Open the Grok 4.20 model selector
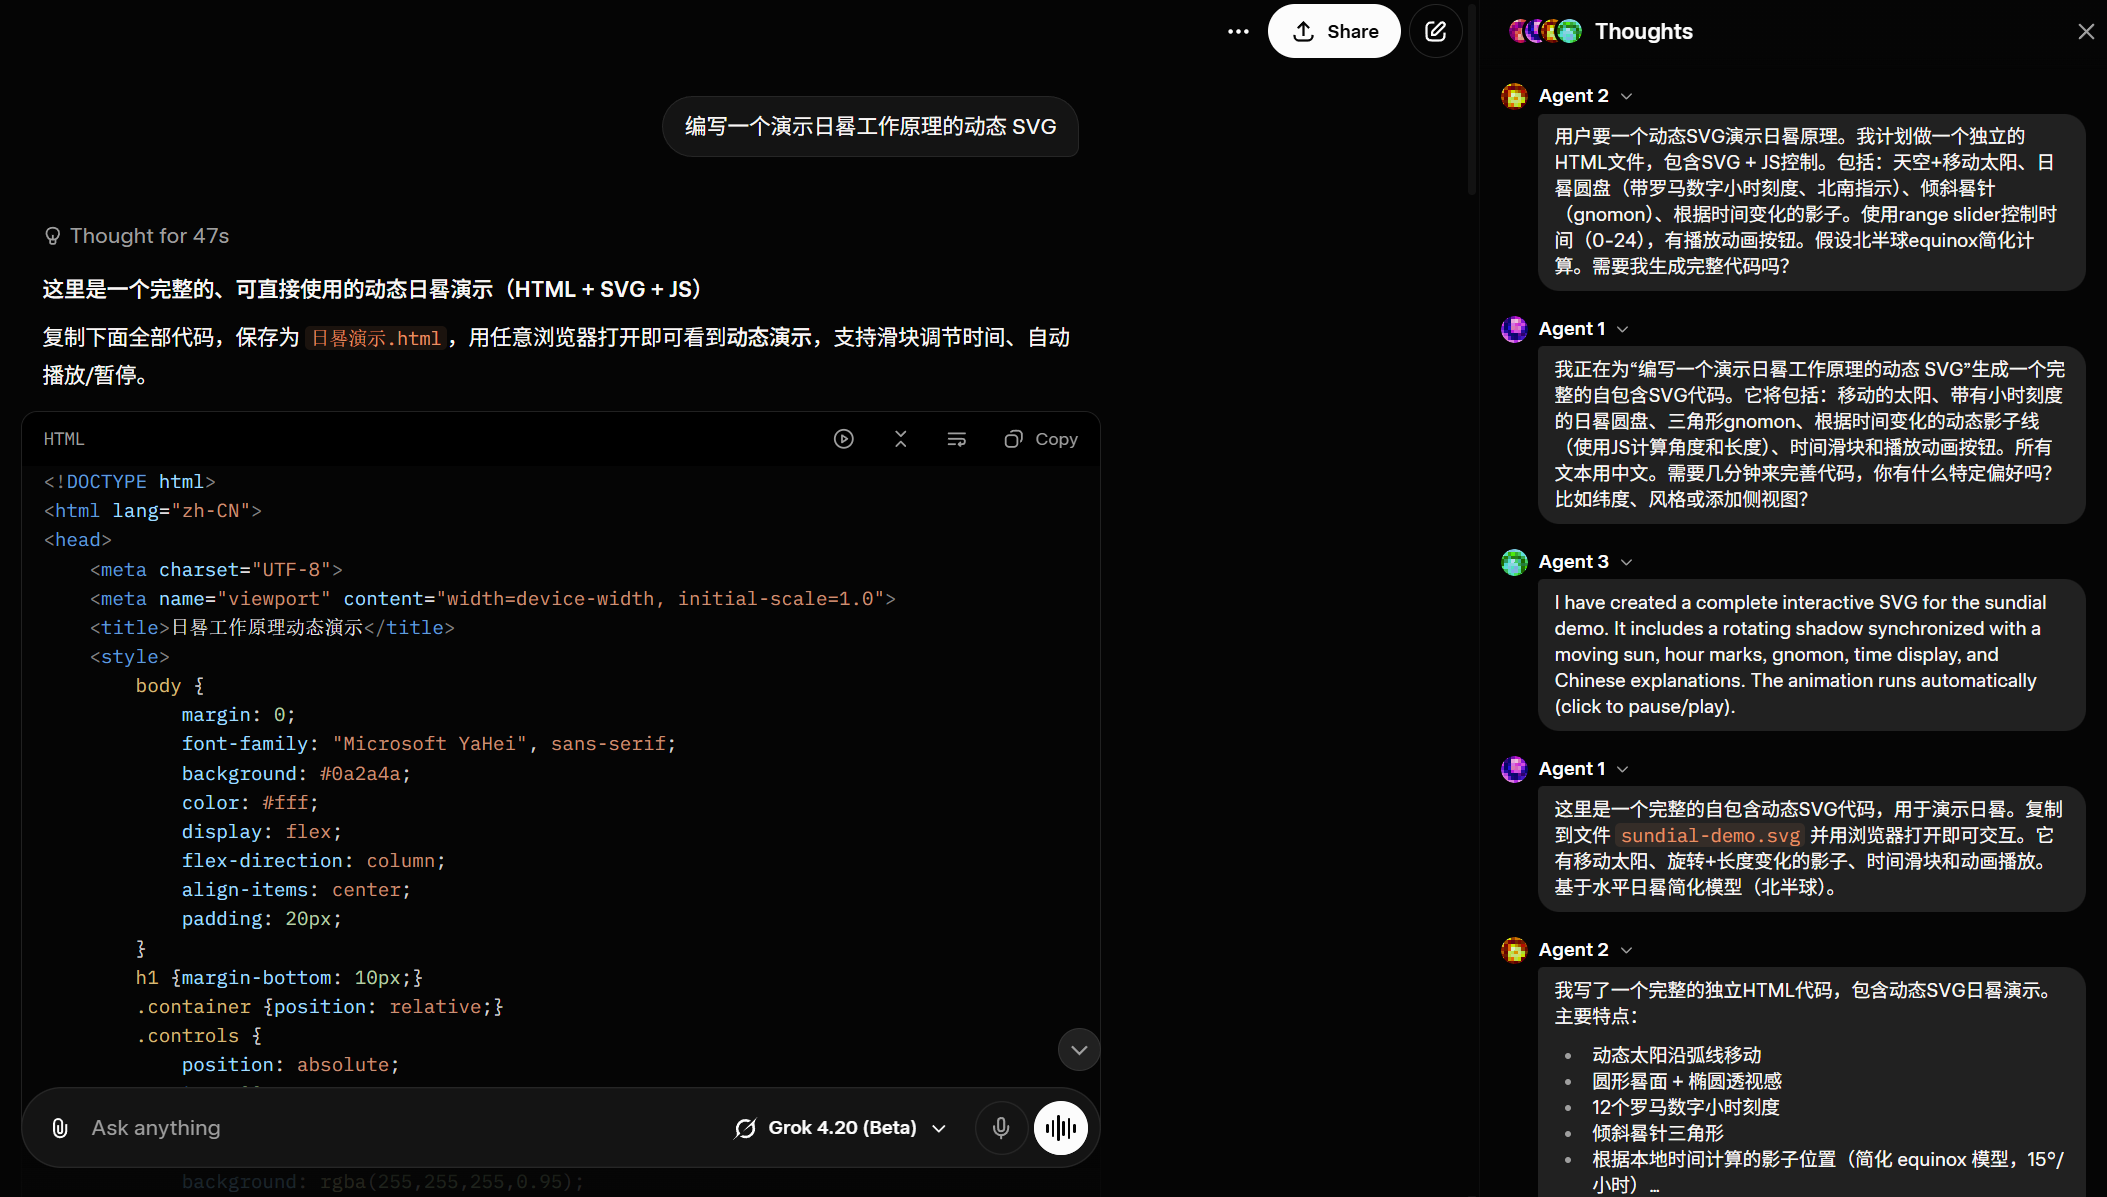The image size is (2107, 1197). tap(840, 1127)
